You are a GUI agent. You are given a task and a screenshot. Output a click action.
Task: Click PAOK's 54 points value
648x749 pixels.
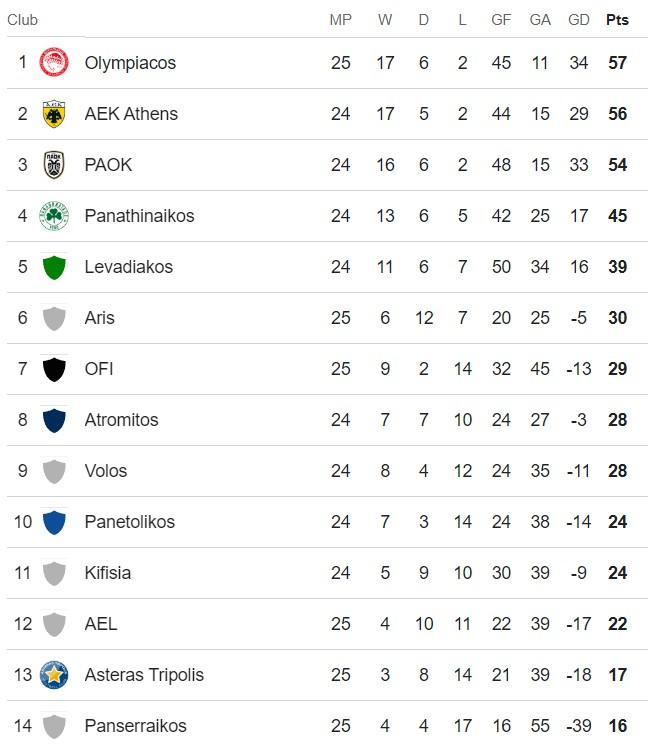[617, 165]
